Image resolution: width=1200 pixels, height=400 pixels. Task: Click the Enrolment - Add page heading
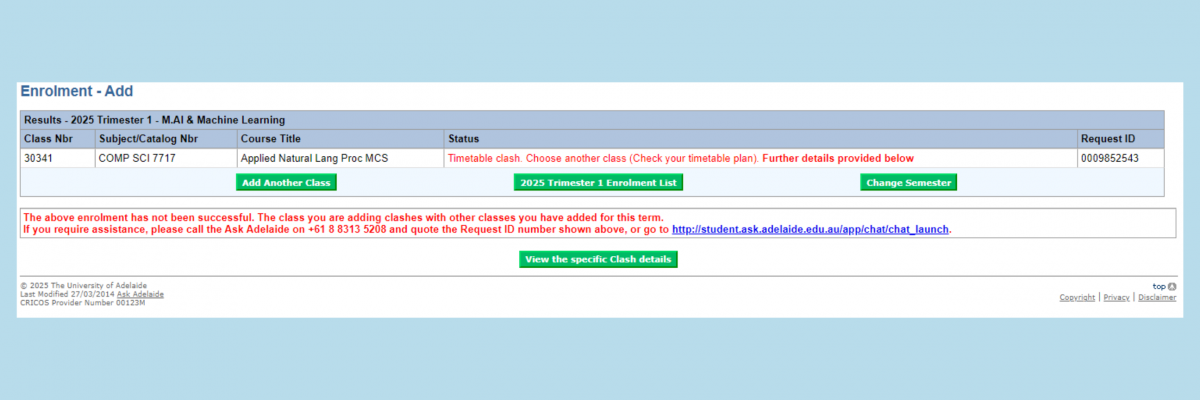point(77,91)
